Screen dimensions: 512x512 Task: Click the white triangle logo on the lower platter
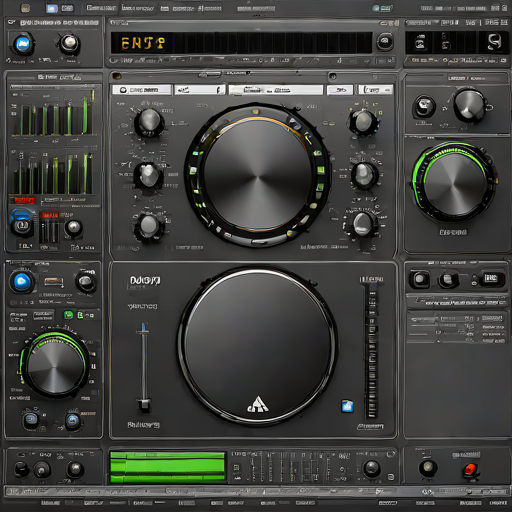pos(258,404)
